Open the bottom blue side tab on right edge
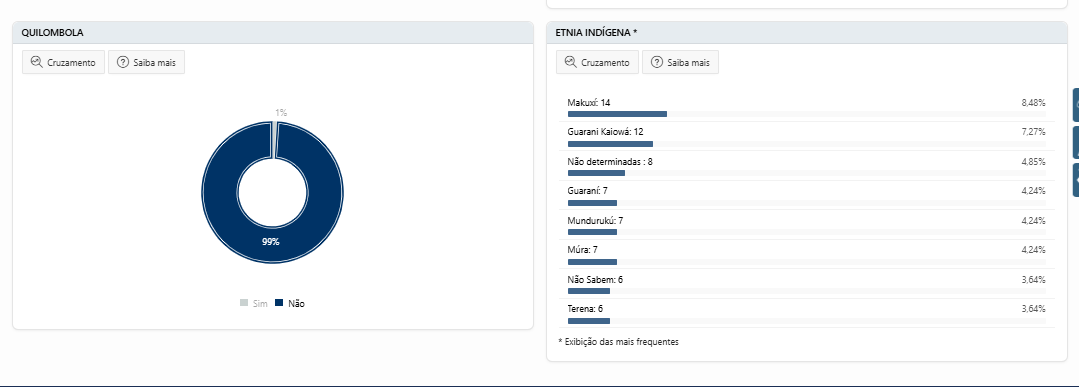 1076,180
